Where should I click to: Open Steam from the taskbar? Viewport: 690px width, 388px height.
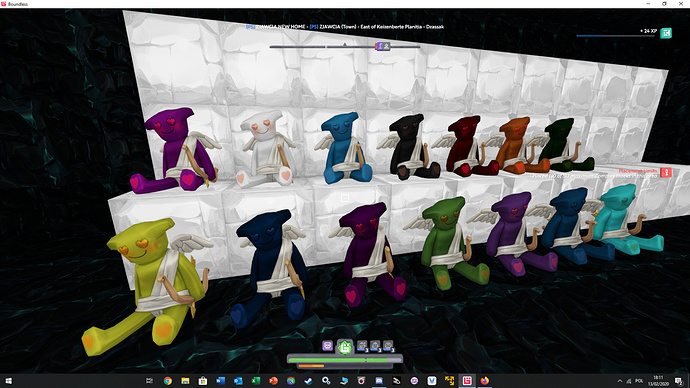point(308,381)
